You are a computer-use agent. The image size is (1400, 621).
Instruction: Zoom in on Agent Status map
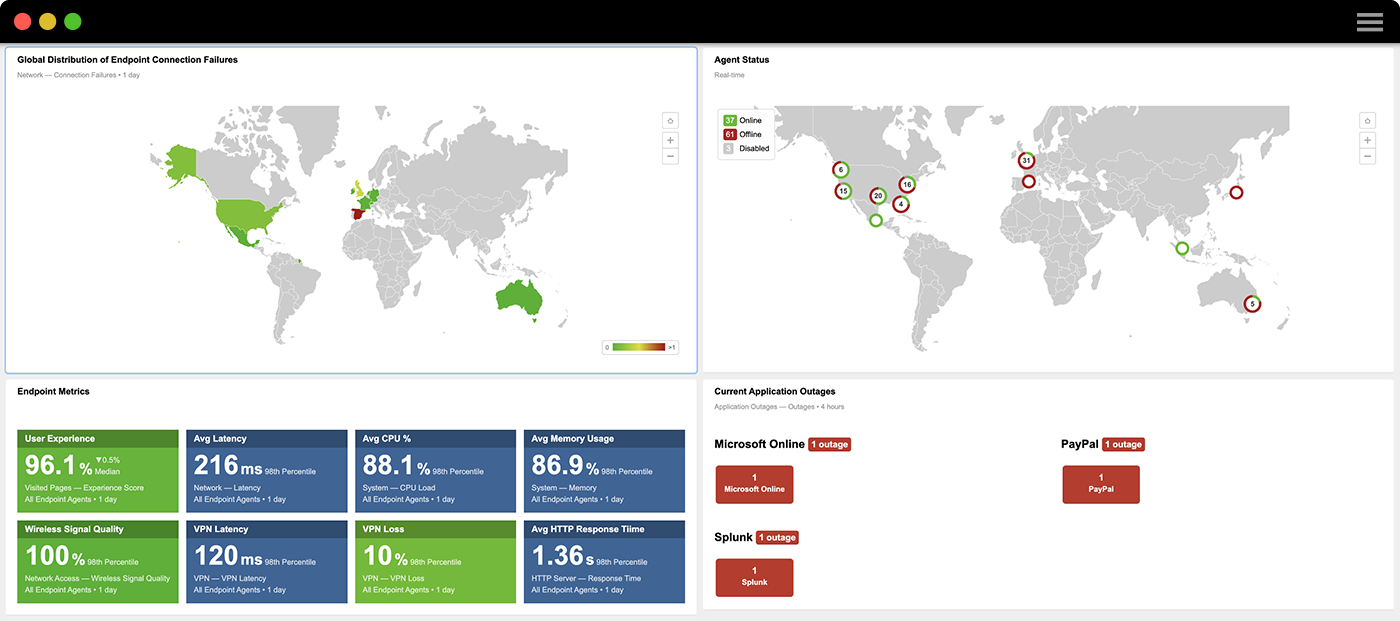point(1367,140)
